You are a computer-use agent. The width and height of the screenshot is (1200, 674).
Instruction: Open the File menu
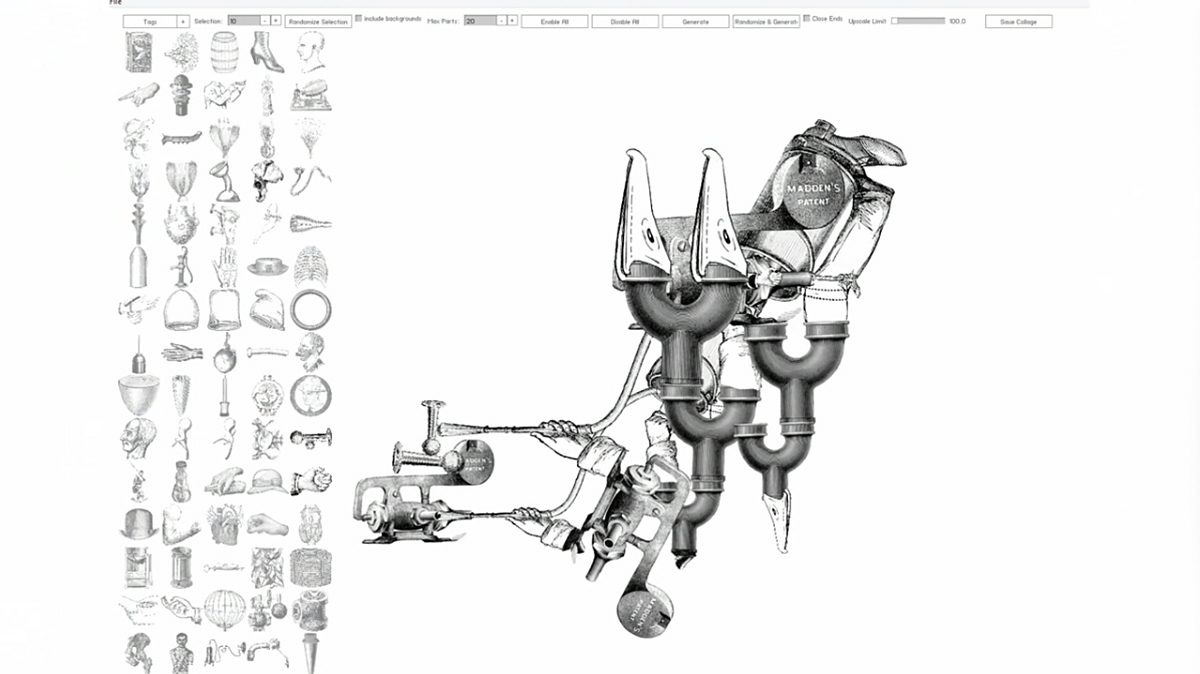pyautogui.click(x=115, y=3)
